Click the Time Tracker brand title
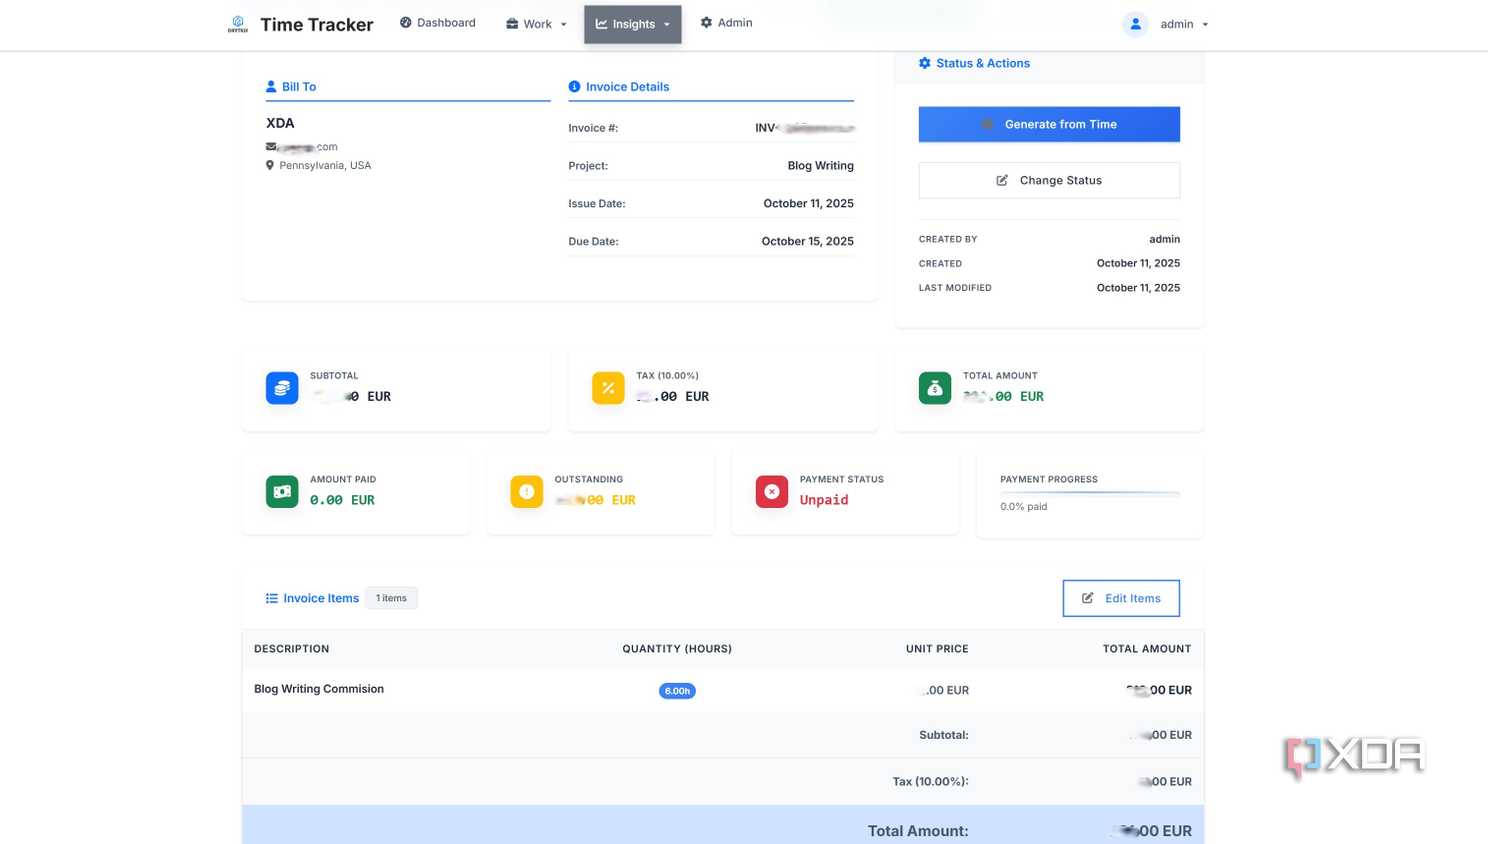The width and height of the screenshot is (1488, 844). pyautogui.click(x=317, y=25)
